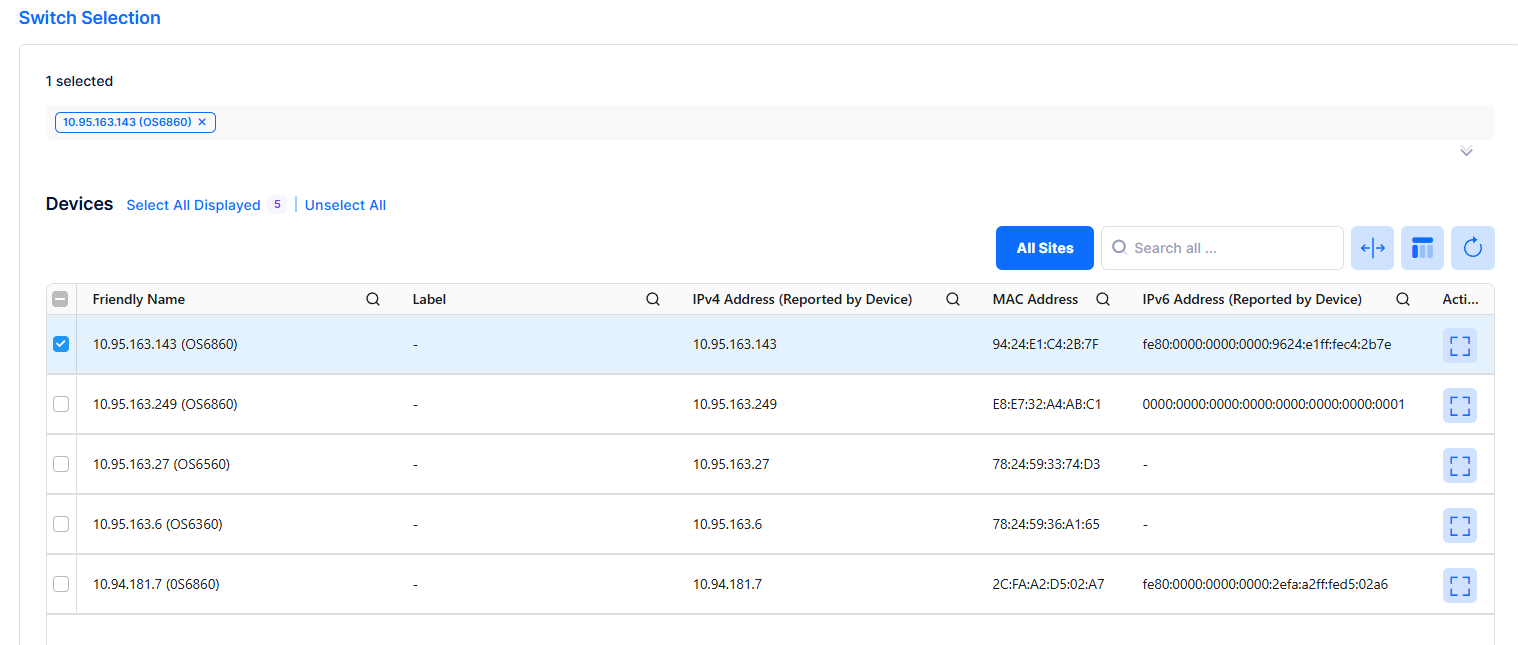Viewport: 1518px width, 645px height.
Task: Check the 10.95.163.6 row checkbox
Action: pyautogui.click(x=61, y=524)
